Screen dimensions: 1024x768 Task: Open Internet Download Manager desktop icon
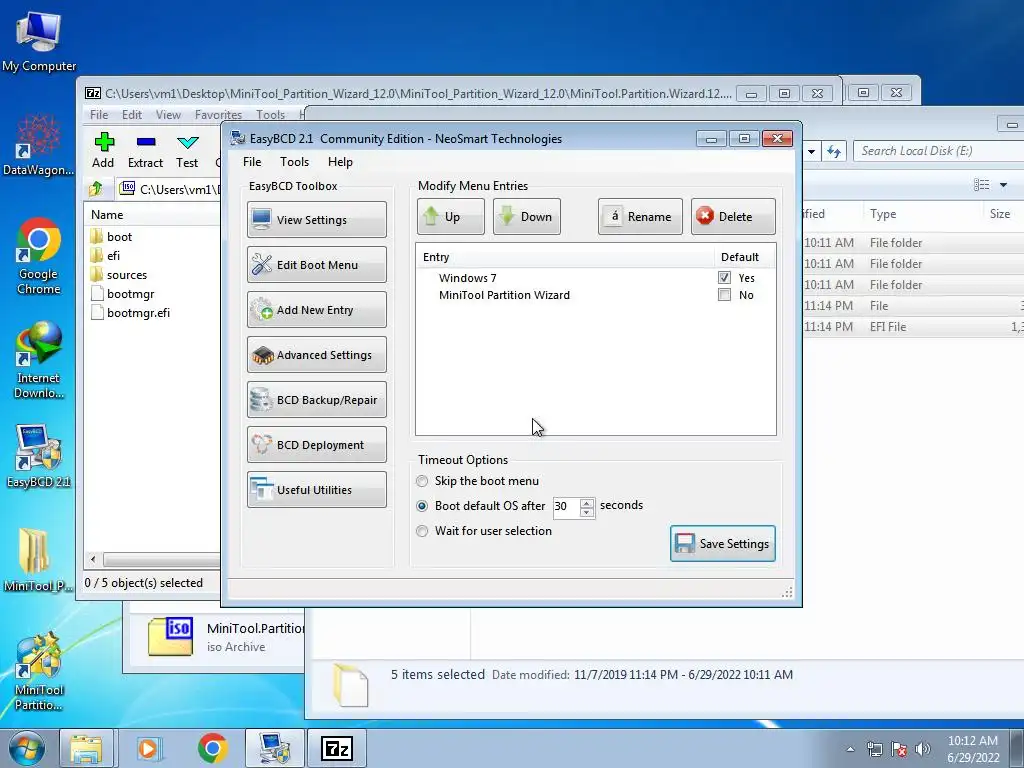39,359
